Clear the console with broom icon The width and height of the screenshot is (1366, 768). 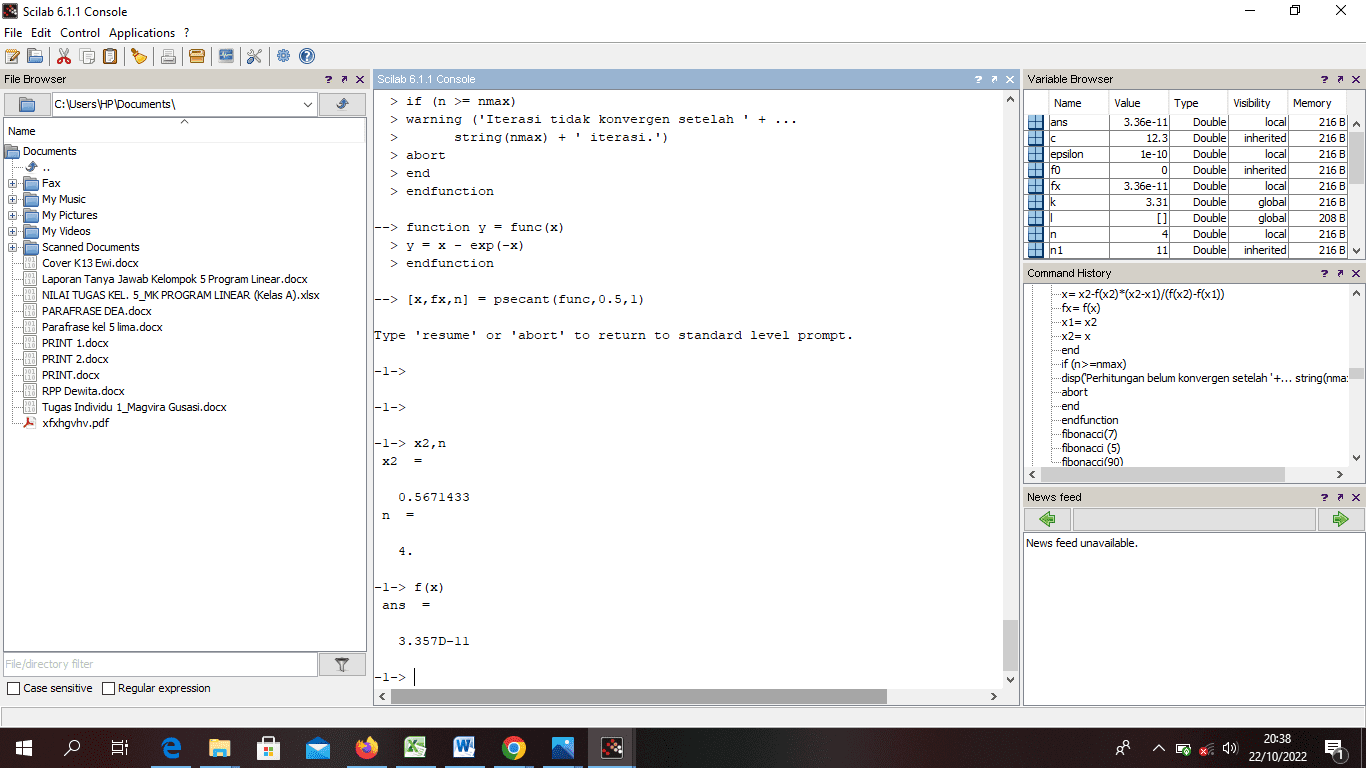pyautogui.click(x=139, y=56)
